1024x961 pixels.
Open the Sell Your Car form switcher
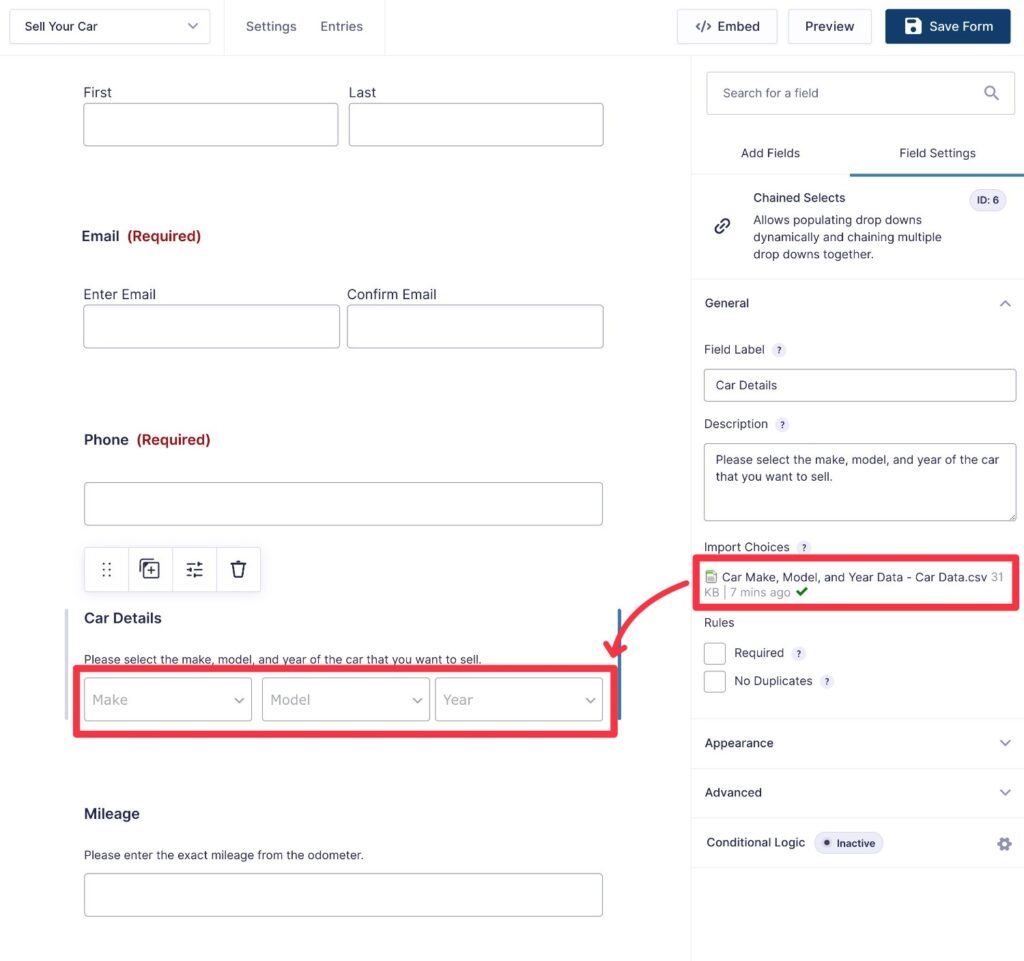(110, 27)
